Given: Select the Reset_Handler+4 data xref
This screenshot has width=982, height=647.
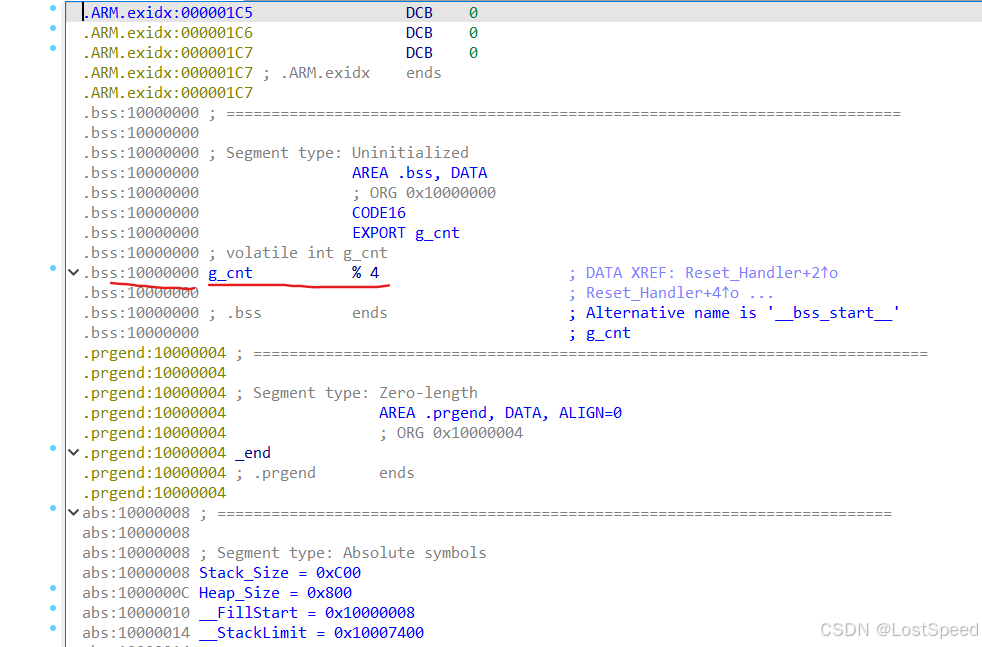Looking at the screenshot, I should (x=662, y=293).
